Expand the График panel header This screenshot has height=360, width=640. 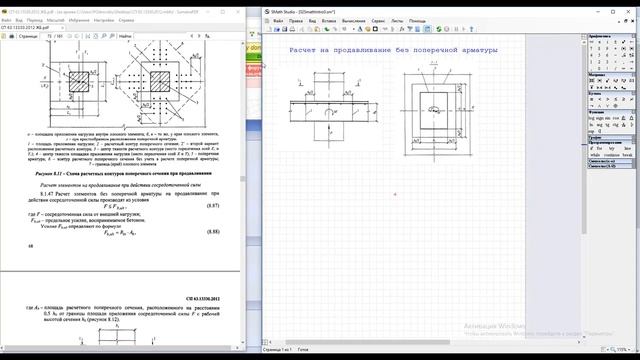610,138
